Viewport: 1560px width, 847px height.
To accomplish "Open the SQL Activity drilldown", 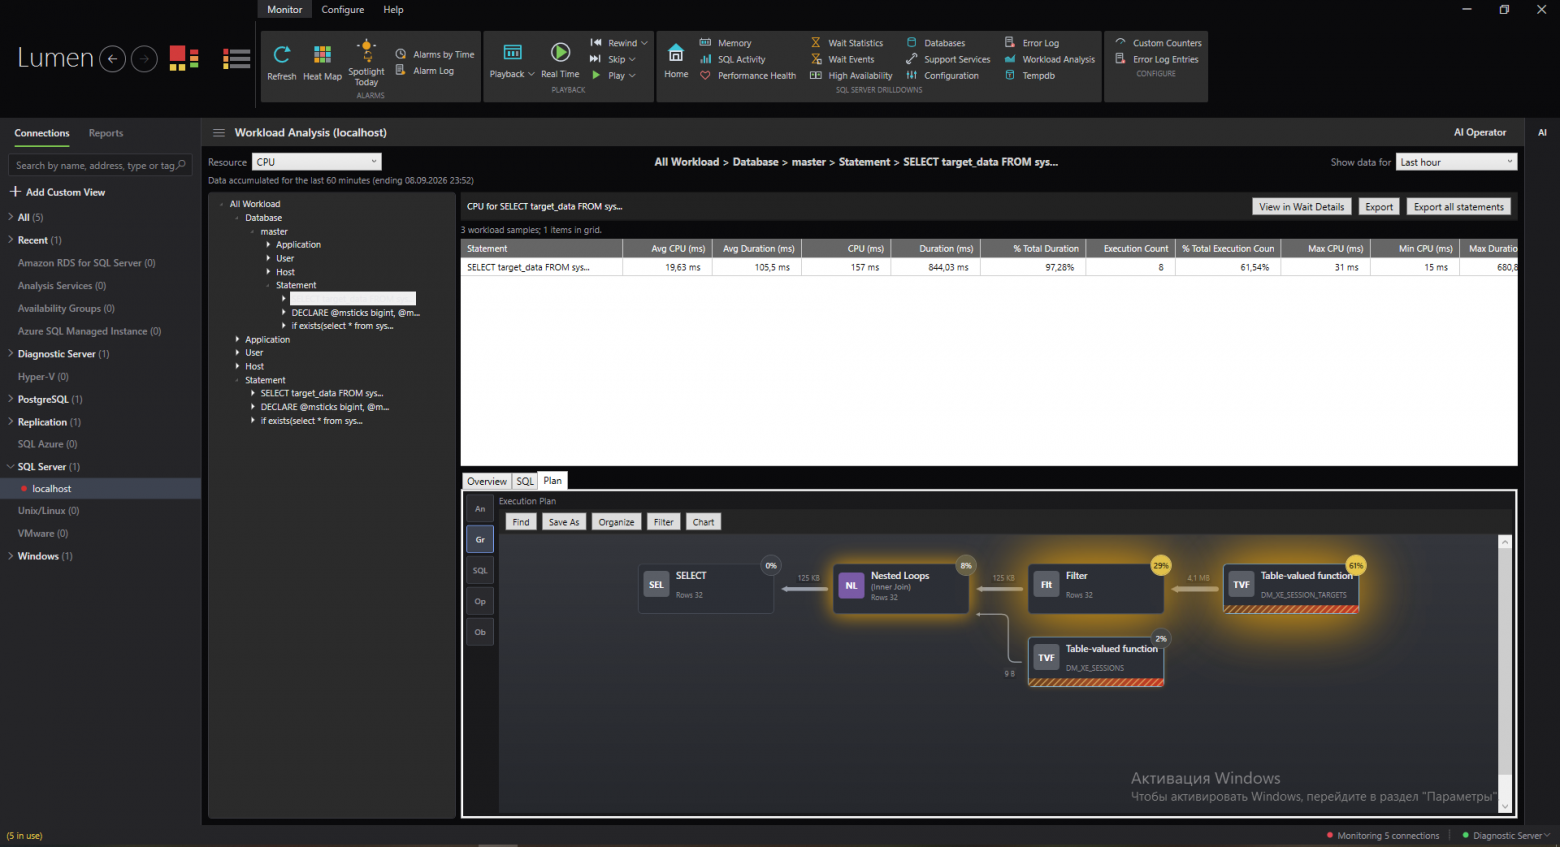I will [x=733, y=59].
